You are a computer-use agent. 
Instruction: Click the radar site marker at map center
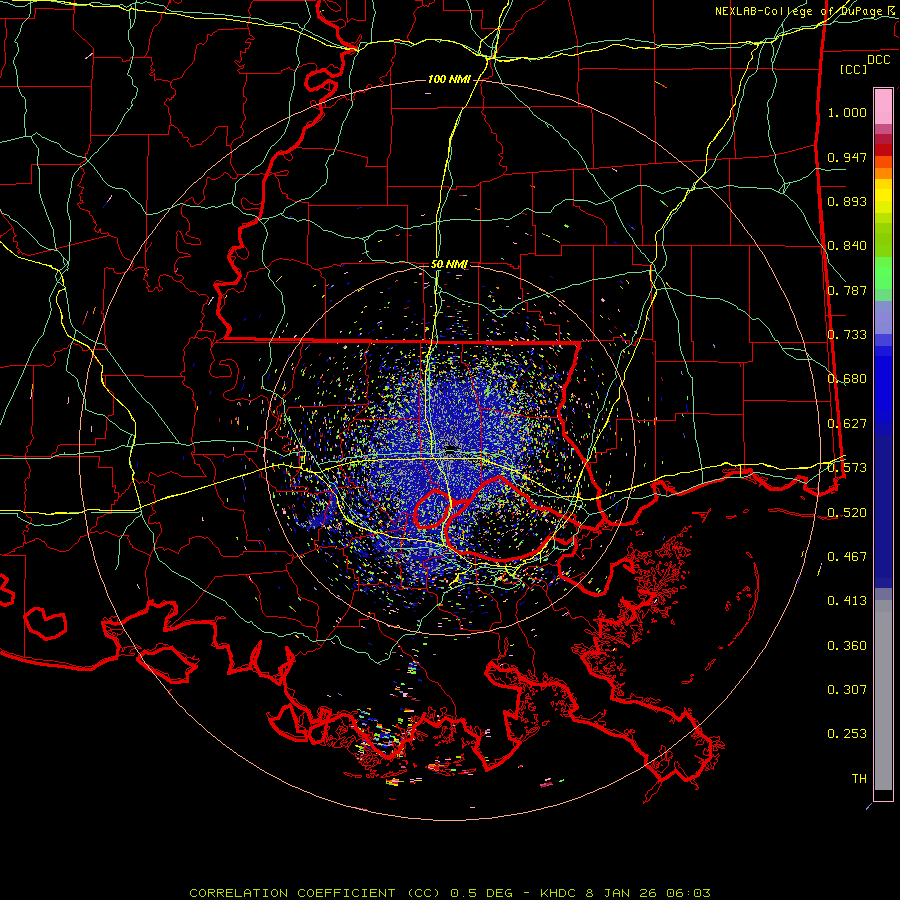(451, 447)
